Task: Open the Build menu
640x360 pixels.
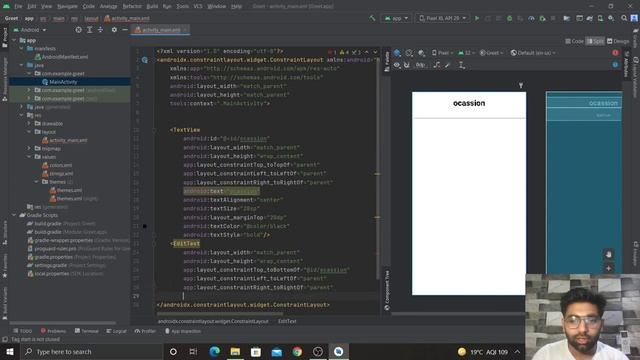Action: click(152, 6)
